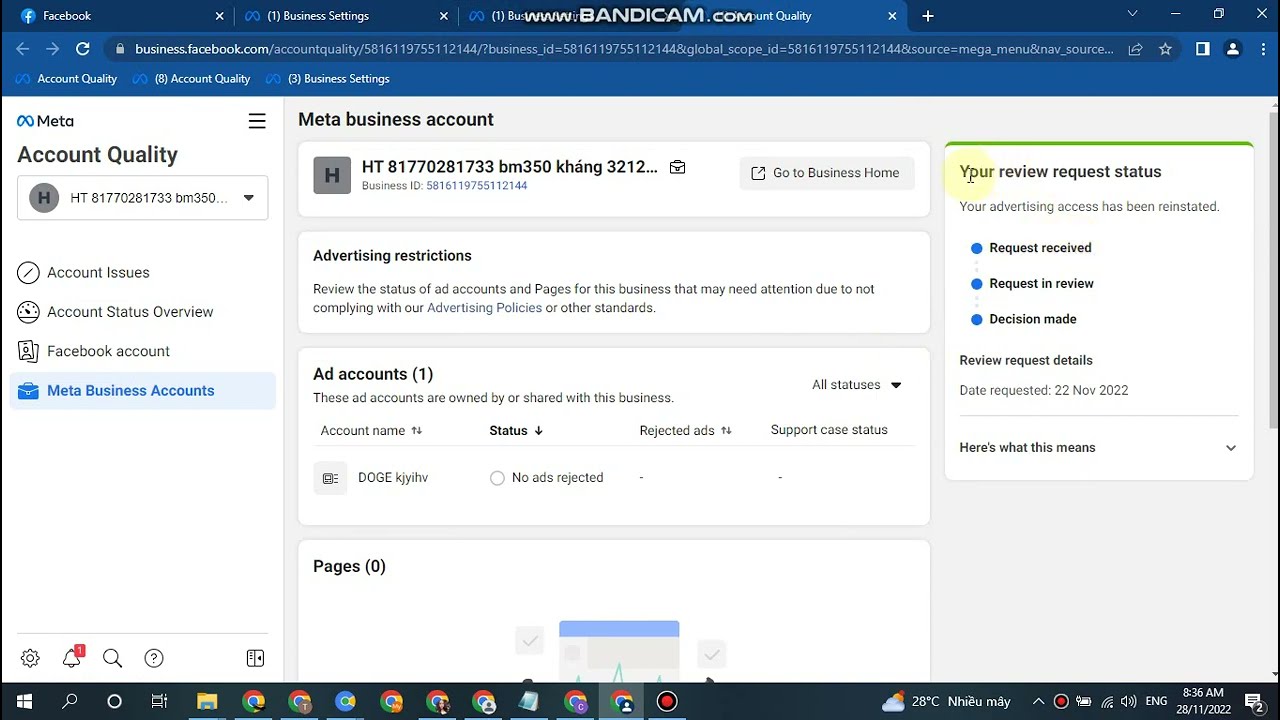Open Account Quality bookmark
The image size is (1280, 720).
pyautogui.click(x=67, y=79)
